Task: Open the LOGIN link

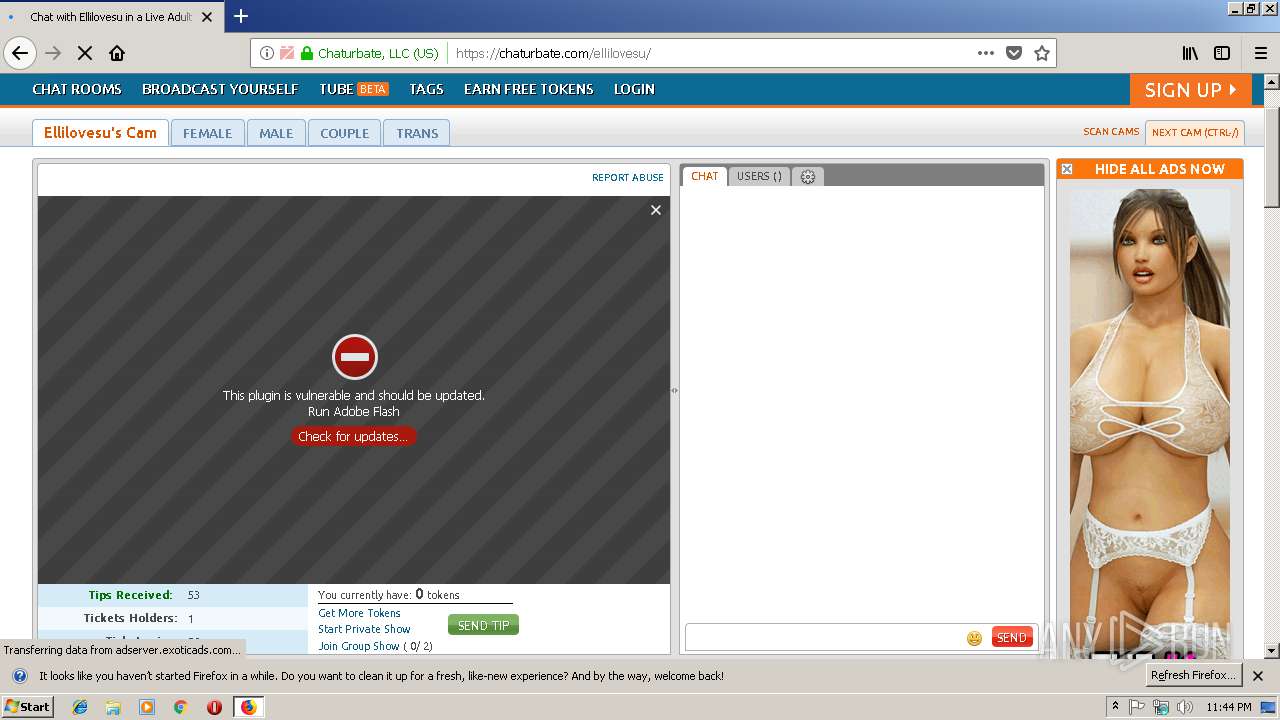Action: point(634,89)
